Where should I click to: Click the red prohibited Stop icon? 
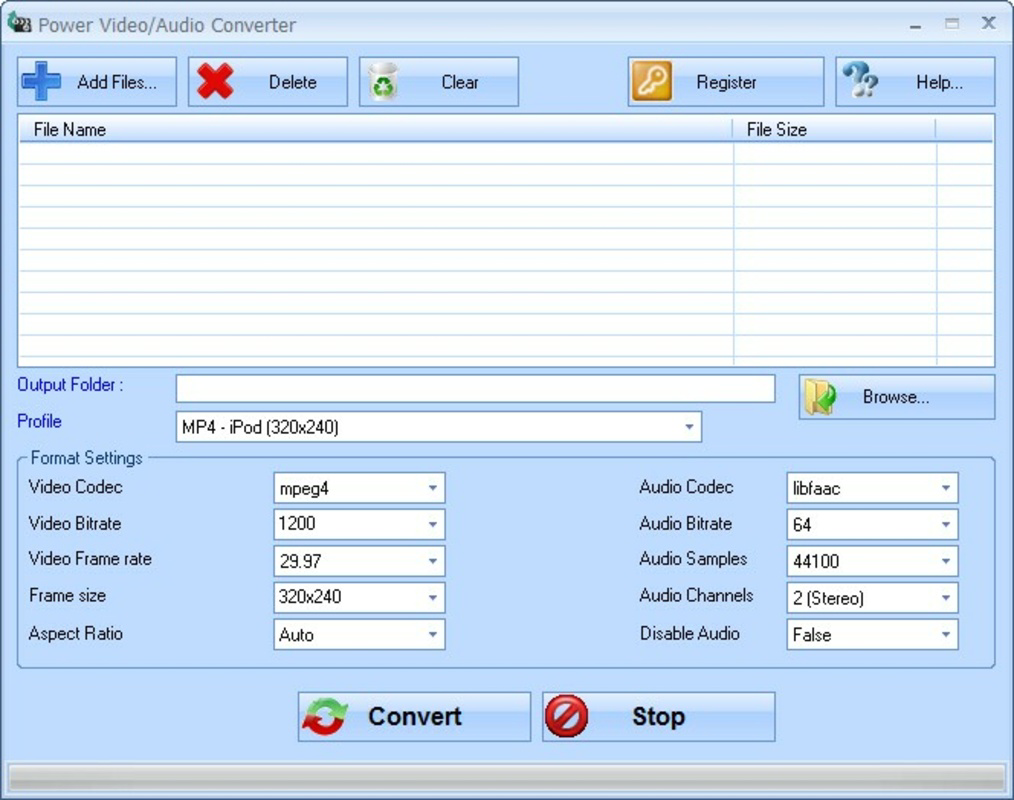pos(566,717)
